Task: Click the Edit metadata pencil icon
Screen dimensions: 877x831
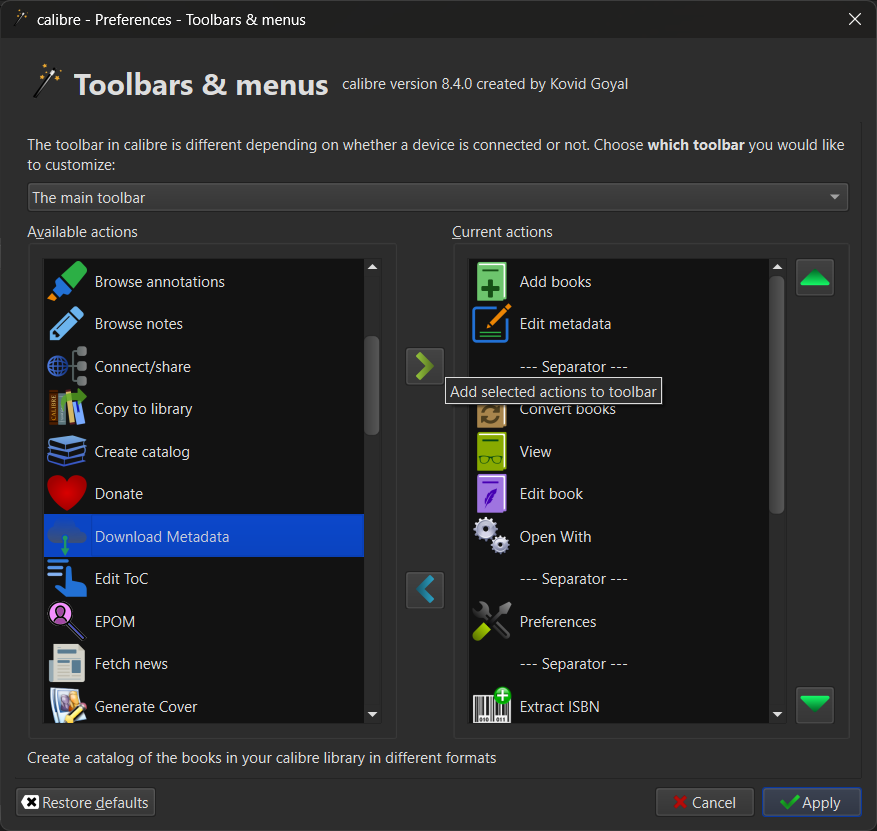Action: coord(492,324)
